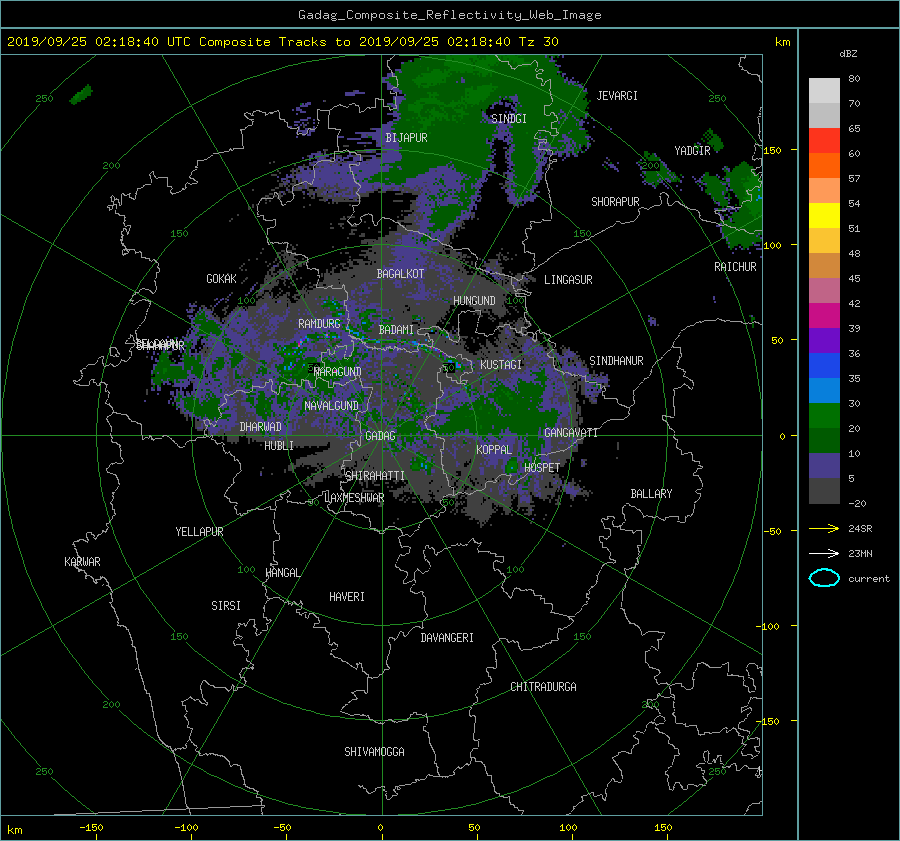Screen dimensions: 900x841
Task: Click the RAICHUR city label
Action: (x=735, y=267)
